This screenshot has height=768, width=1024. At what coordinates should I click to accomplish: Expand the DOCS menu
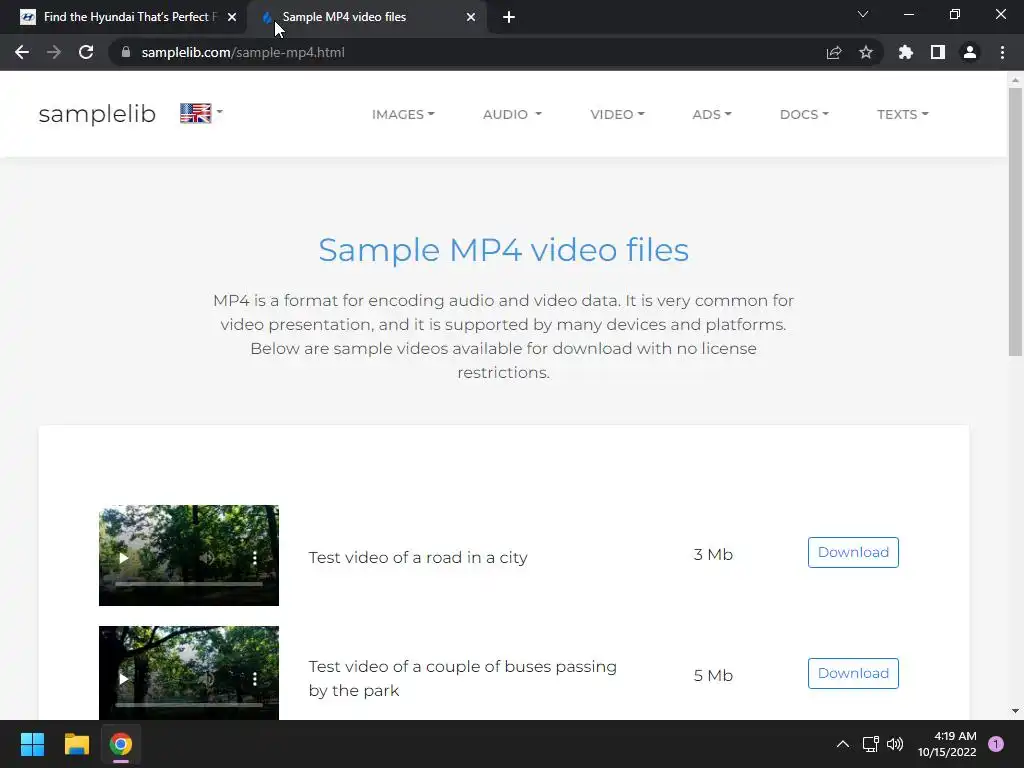point(804,114)
